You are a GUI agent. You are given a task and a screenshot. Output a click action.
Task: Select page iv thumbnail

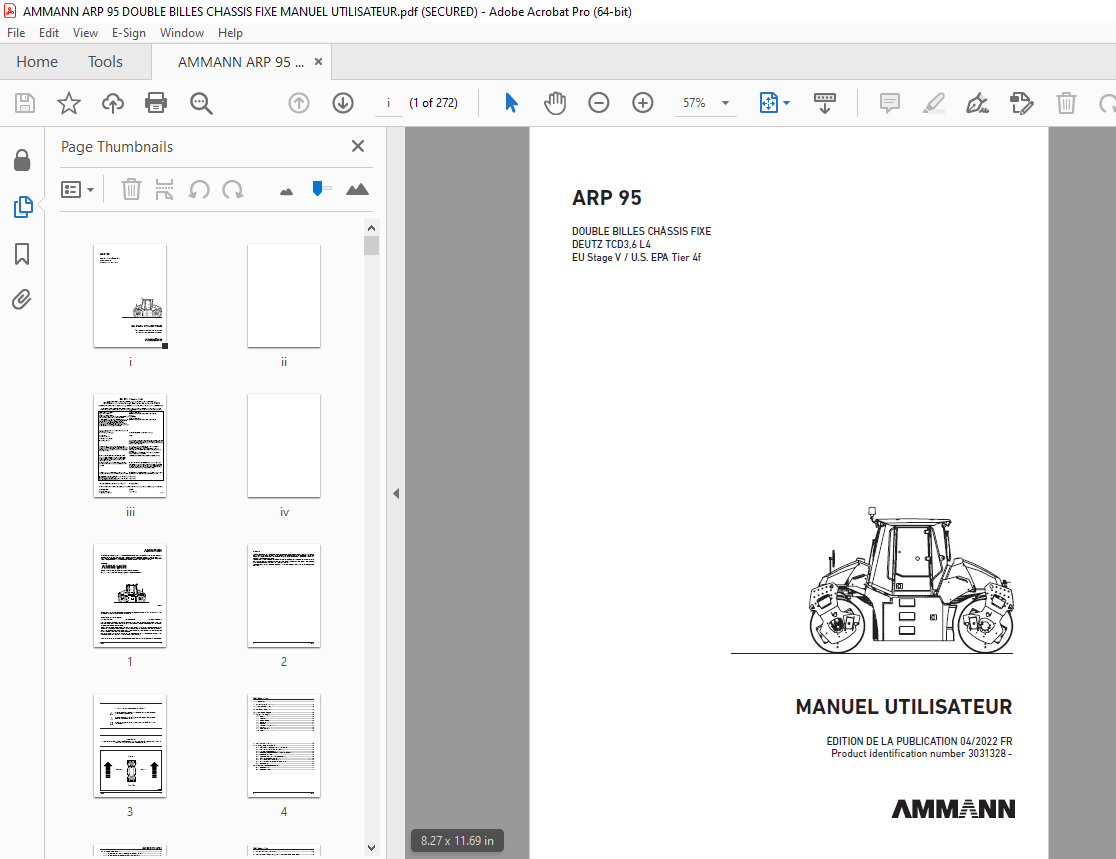point(284,446)
